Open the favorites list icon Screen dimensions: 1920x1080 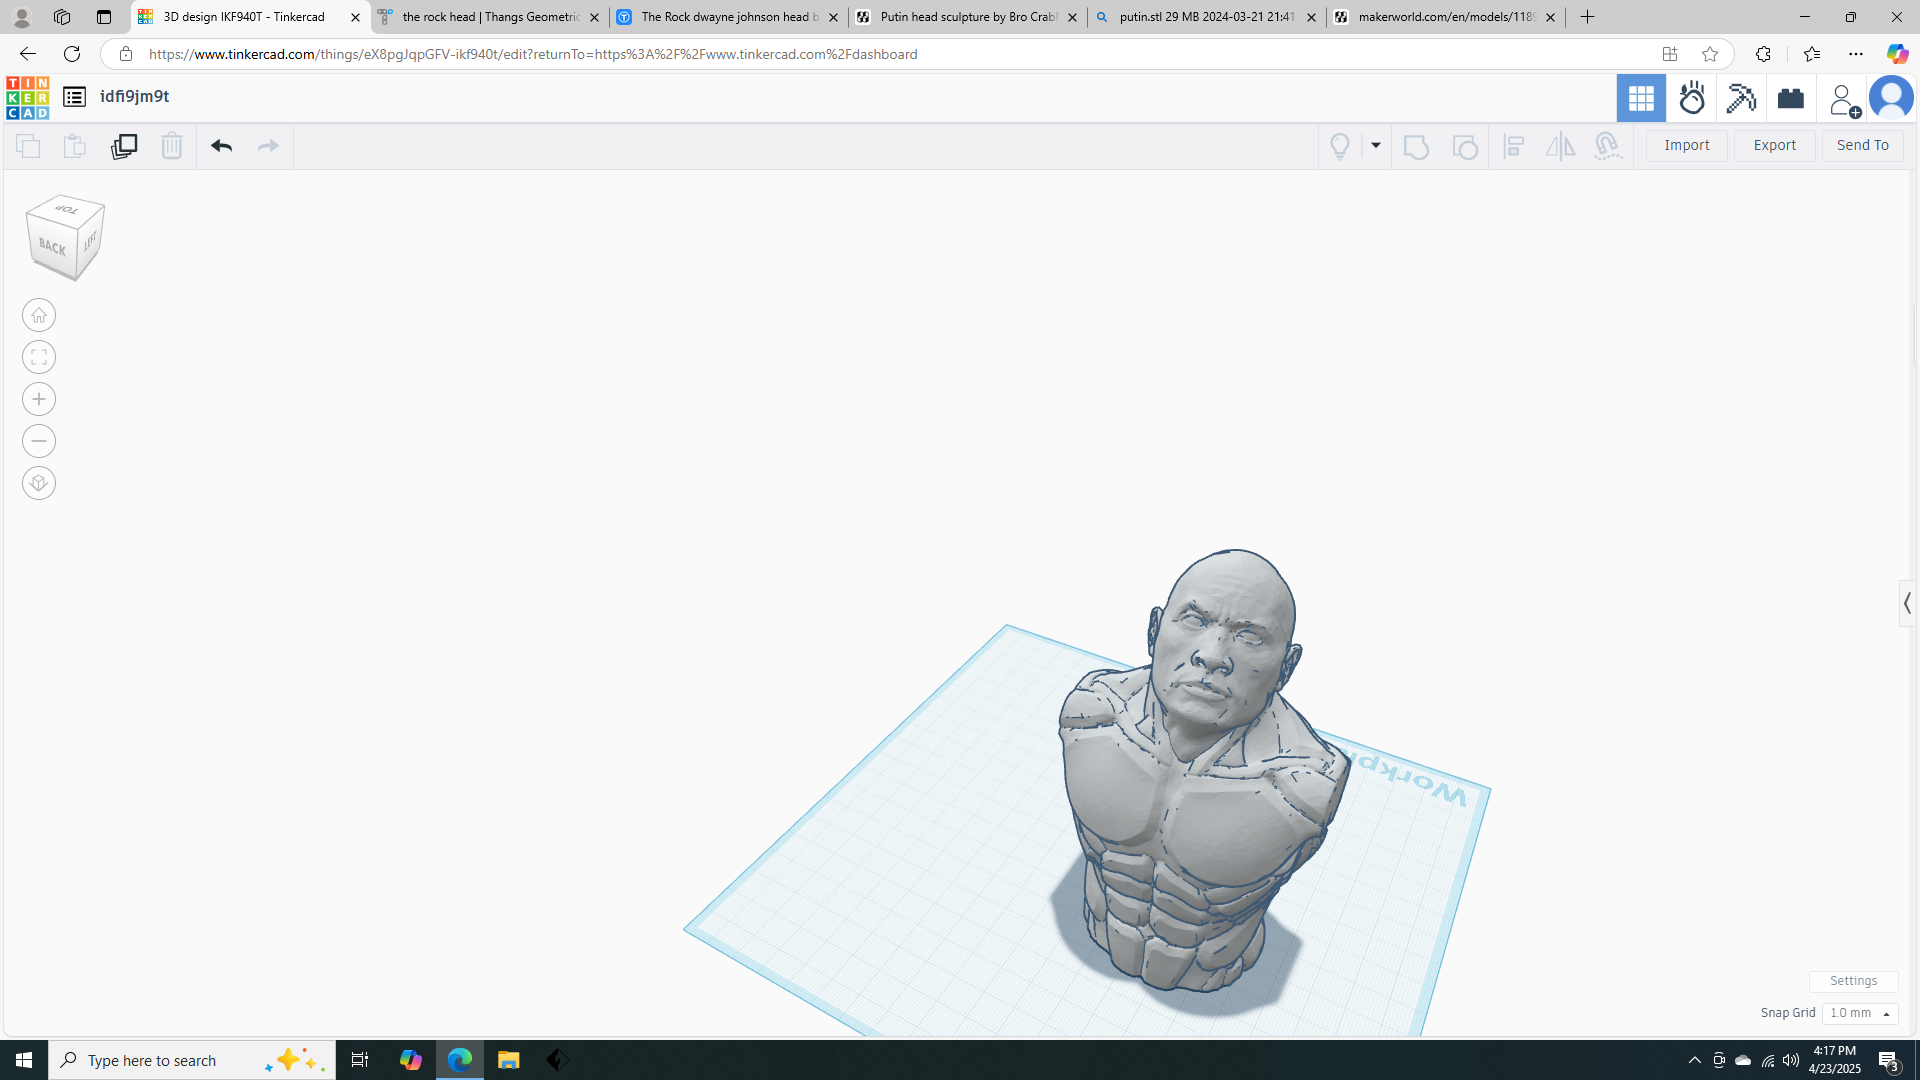1811,54
